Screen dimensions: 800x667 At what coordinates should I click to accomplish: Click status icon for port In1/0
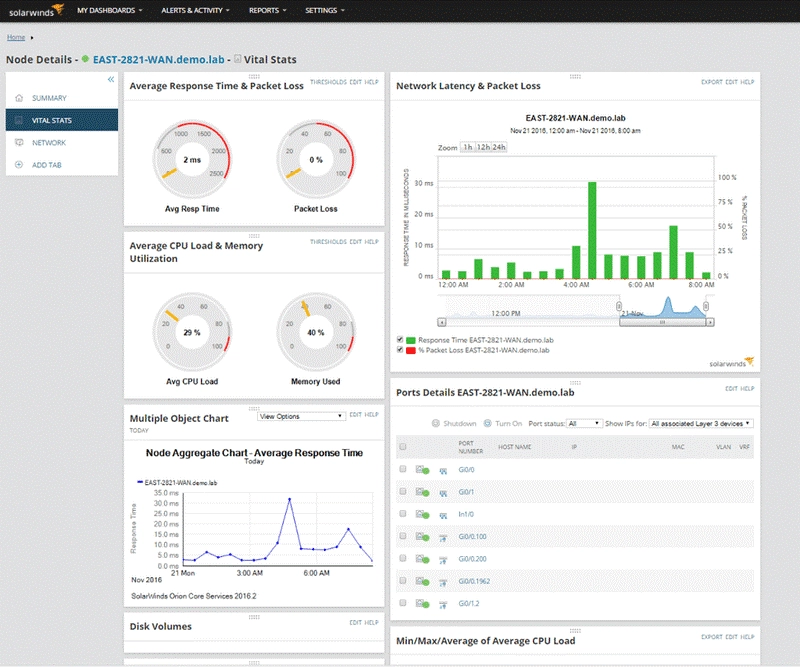[422, 514]
